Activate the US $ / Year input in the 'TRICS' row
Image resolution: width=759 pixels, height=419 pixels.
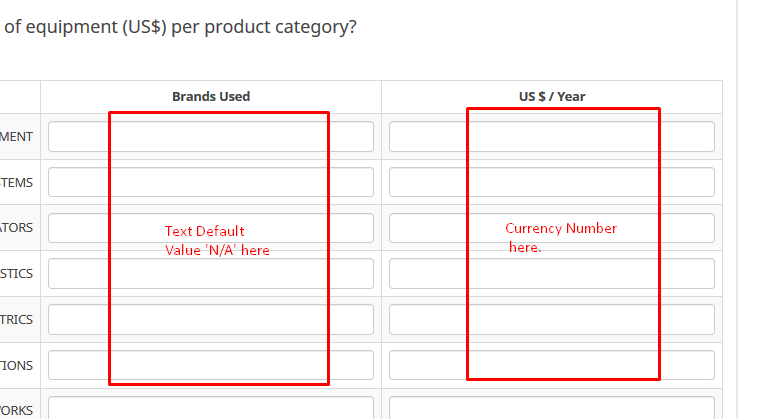[x=551, y=320]
